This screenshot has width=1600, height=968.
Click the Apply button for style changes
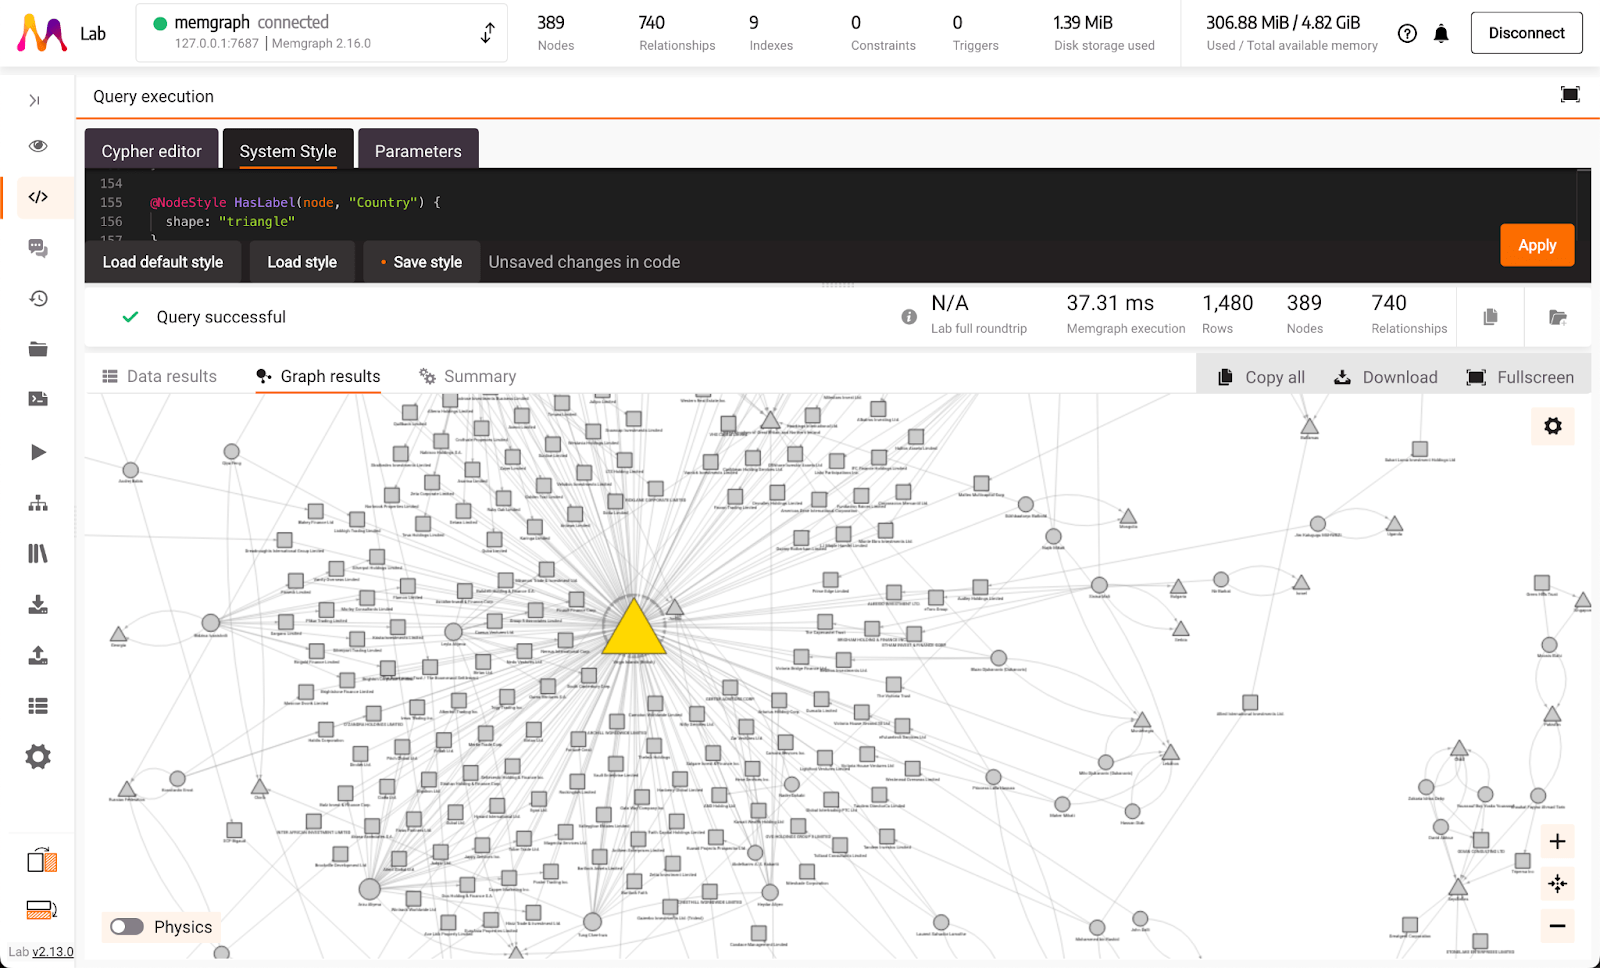[x=1537, y=245]
